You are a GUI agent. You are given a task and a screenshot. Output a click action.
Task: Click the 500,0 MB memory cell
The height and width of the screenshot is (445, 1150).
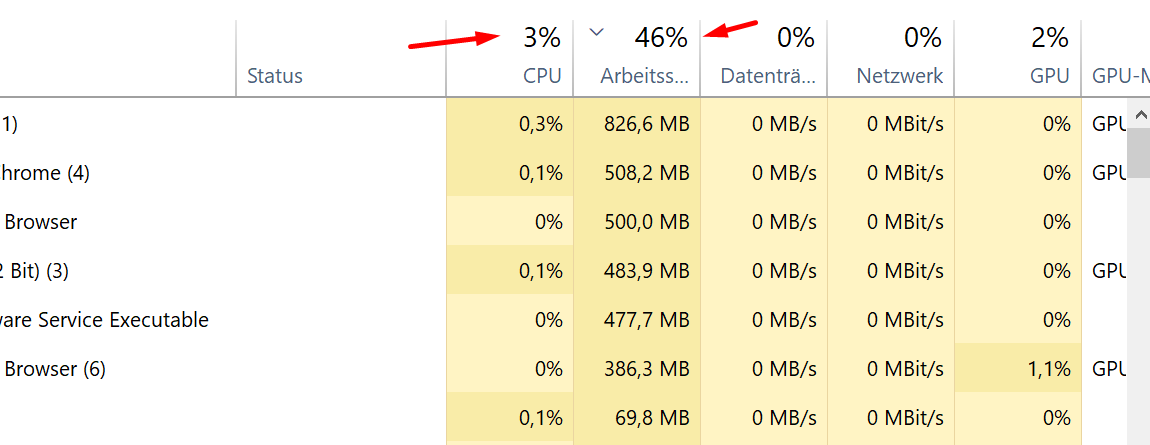click(646, 222)
